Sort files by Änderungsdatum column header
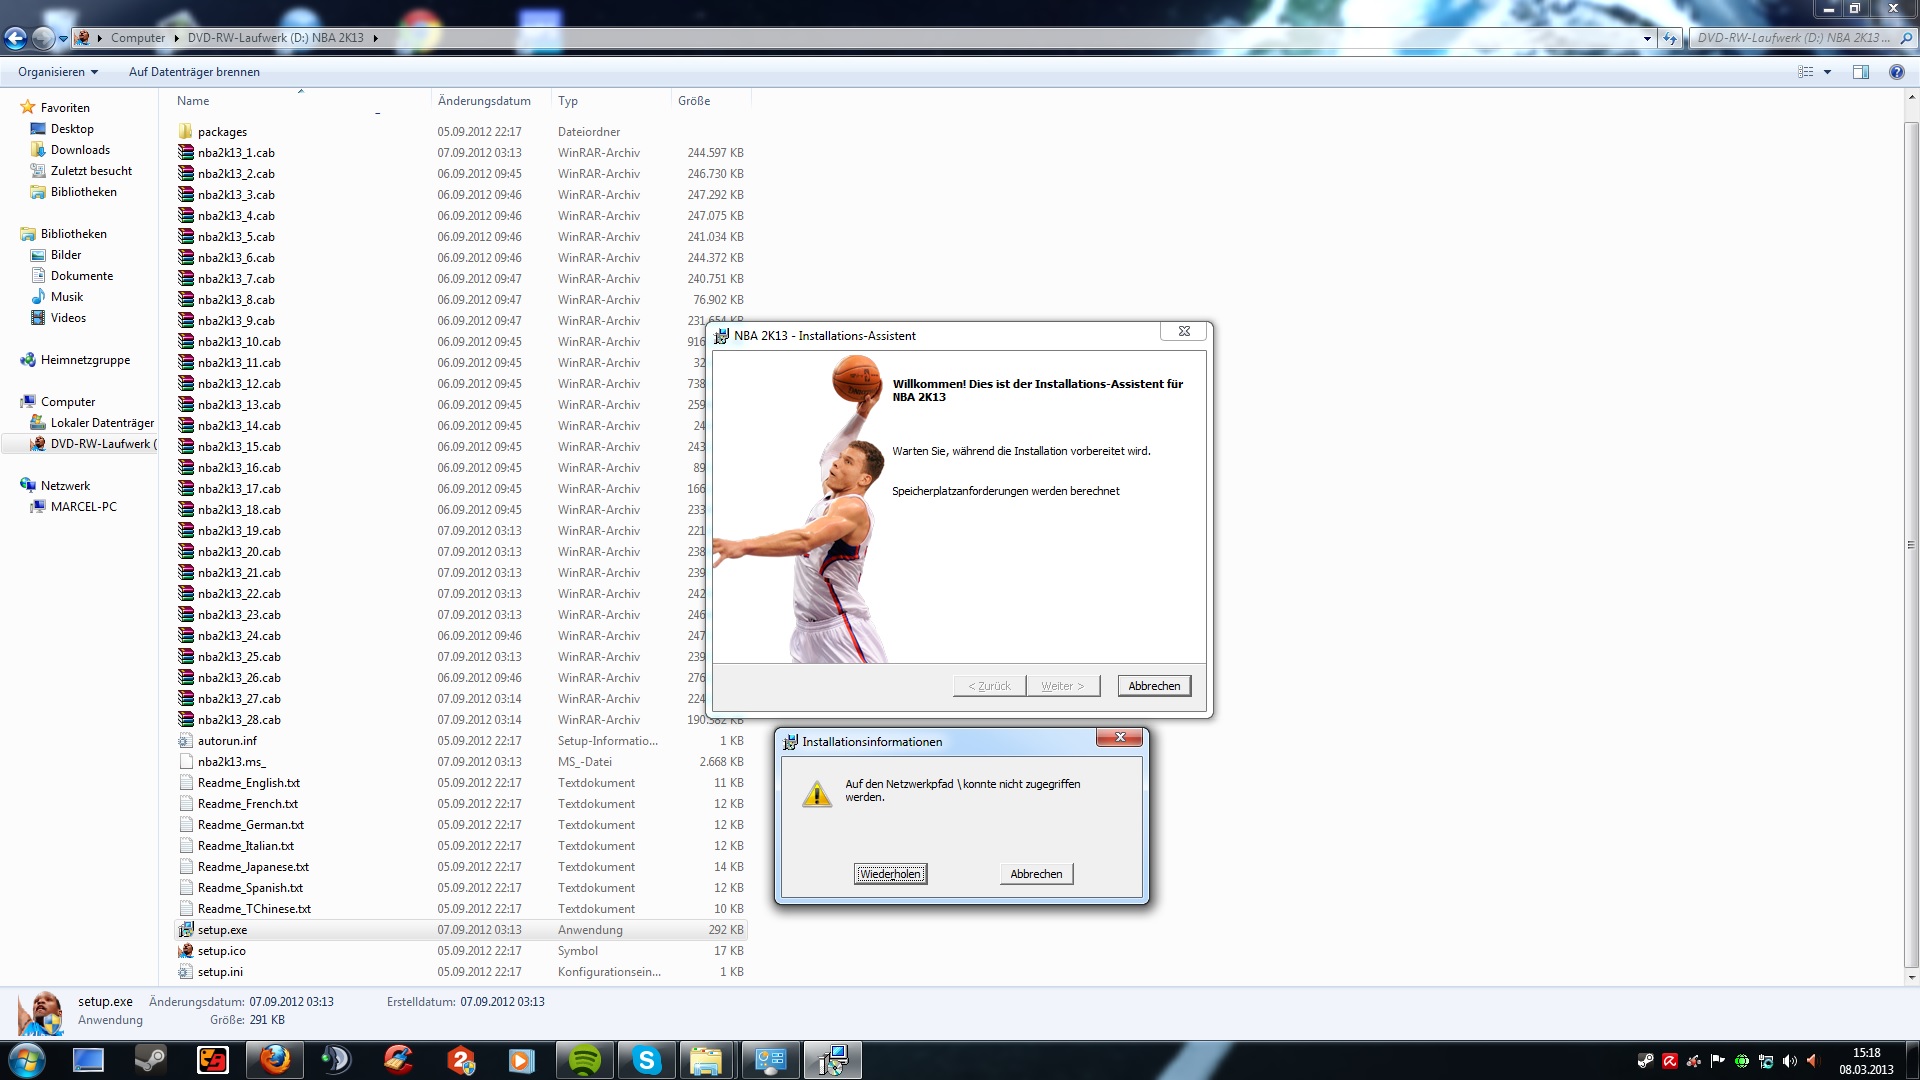 [x=484, y=101]
